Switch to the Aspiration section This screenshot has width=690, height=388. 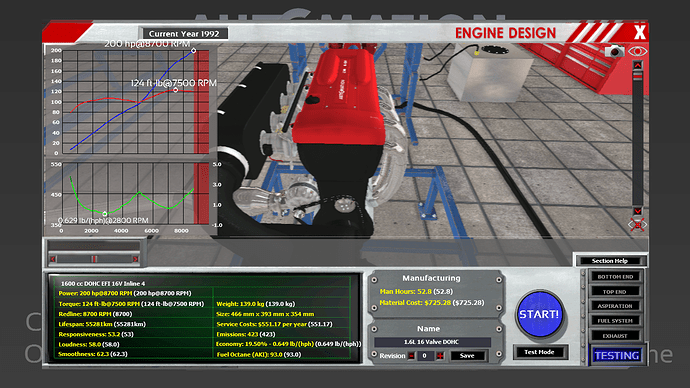[615, 306]
